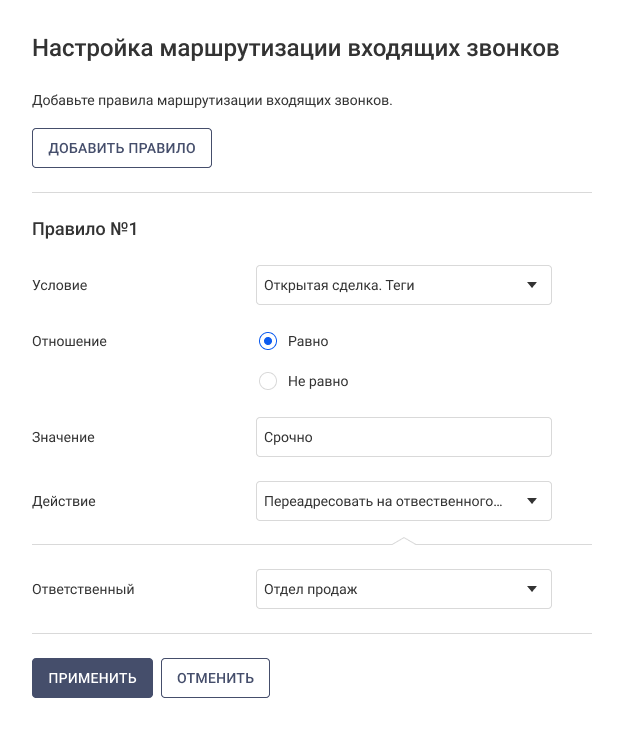Viewport: 624px width, 730px height.
Task: Cancel changes with the Отменить button
Action: 215,678
